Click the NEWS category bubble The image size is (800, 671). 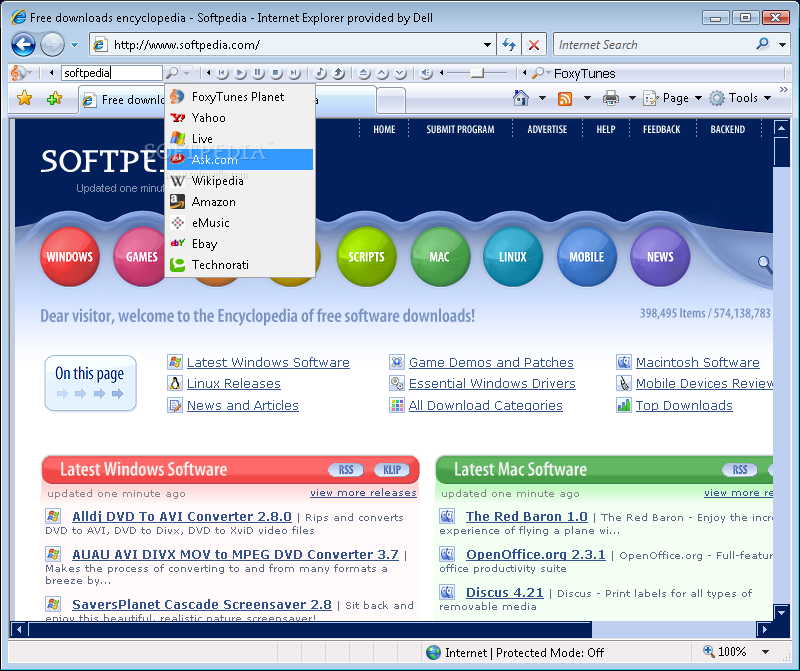(660, 256)
